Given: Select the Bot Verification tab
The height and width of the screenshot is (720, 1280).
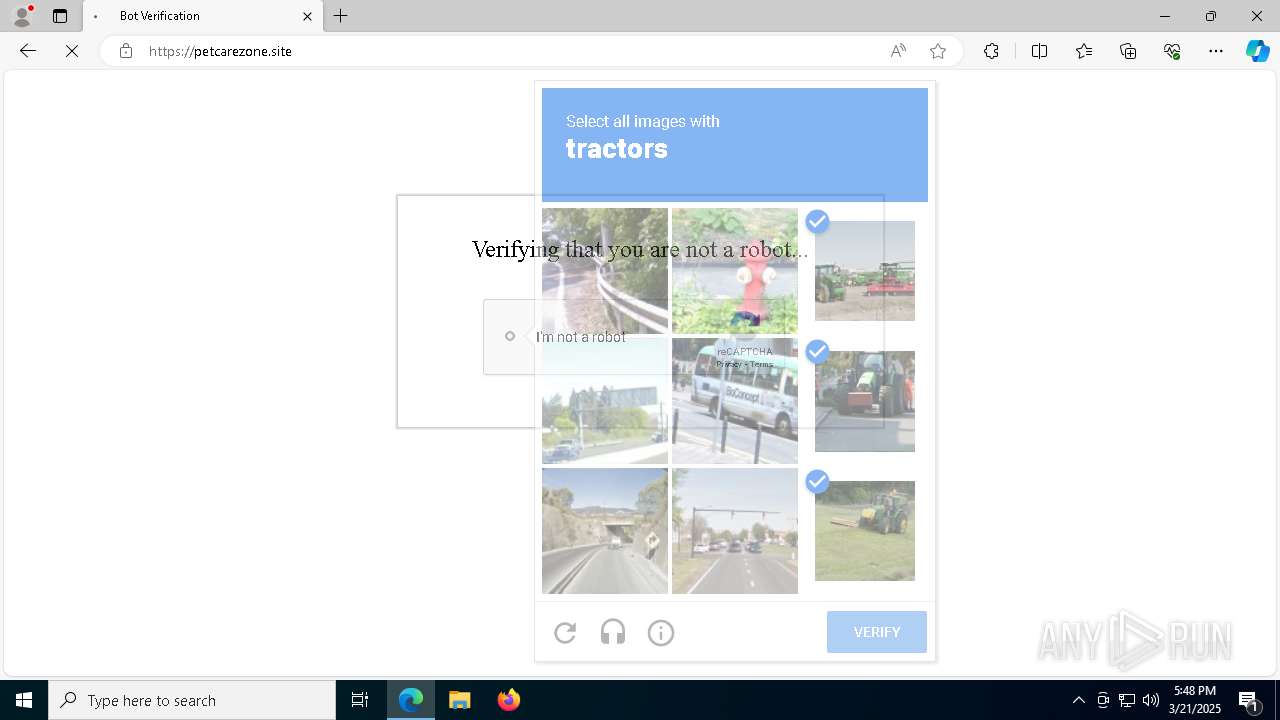Looking at the screenshot, I should (203, 16).
